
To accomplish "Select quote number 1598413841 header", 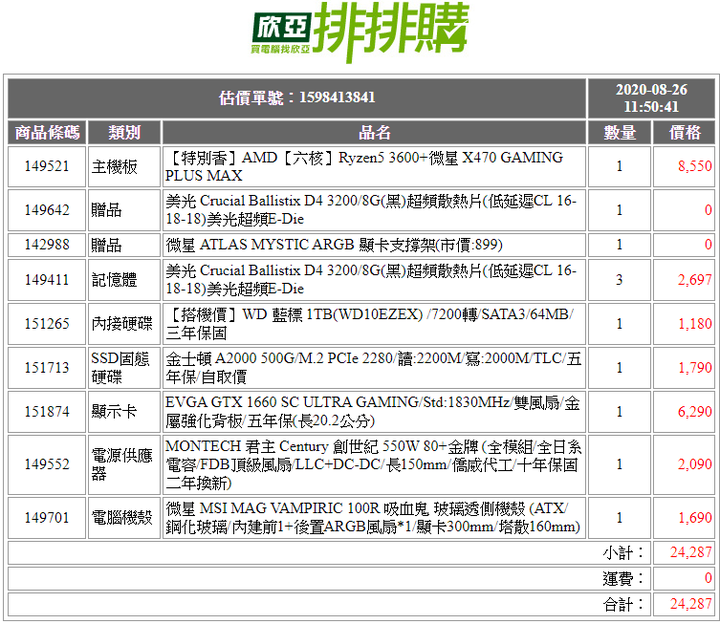I will coord(297,98).
